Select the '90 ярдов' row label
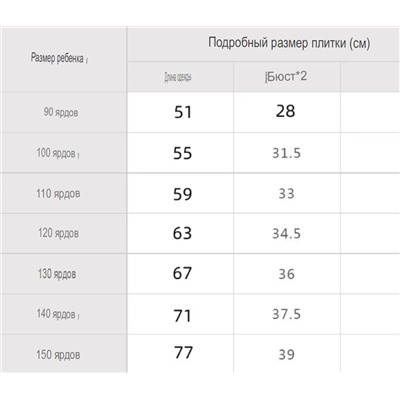The width and height of the screenshot is (400, 400). (61, 112)
